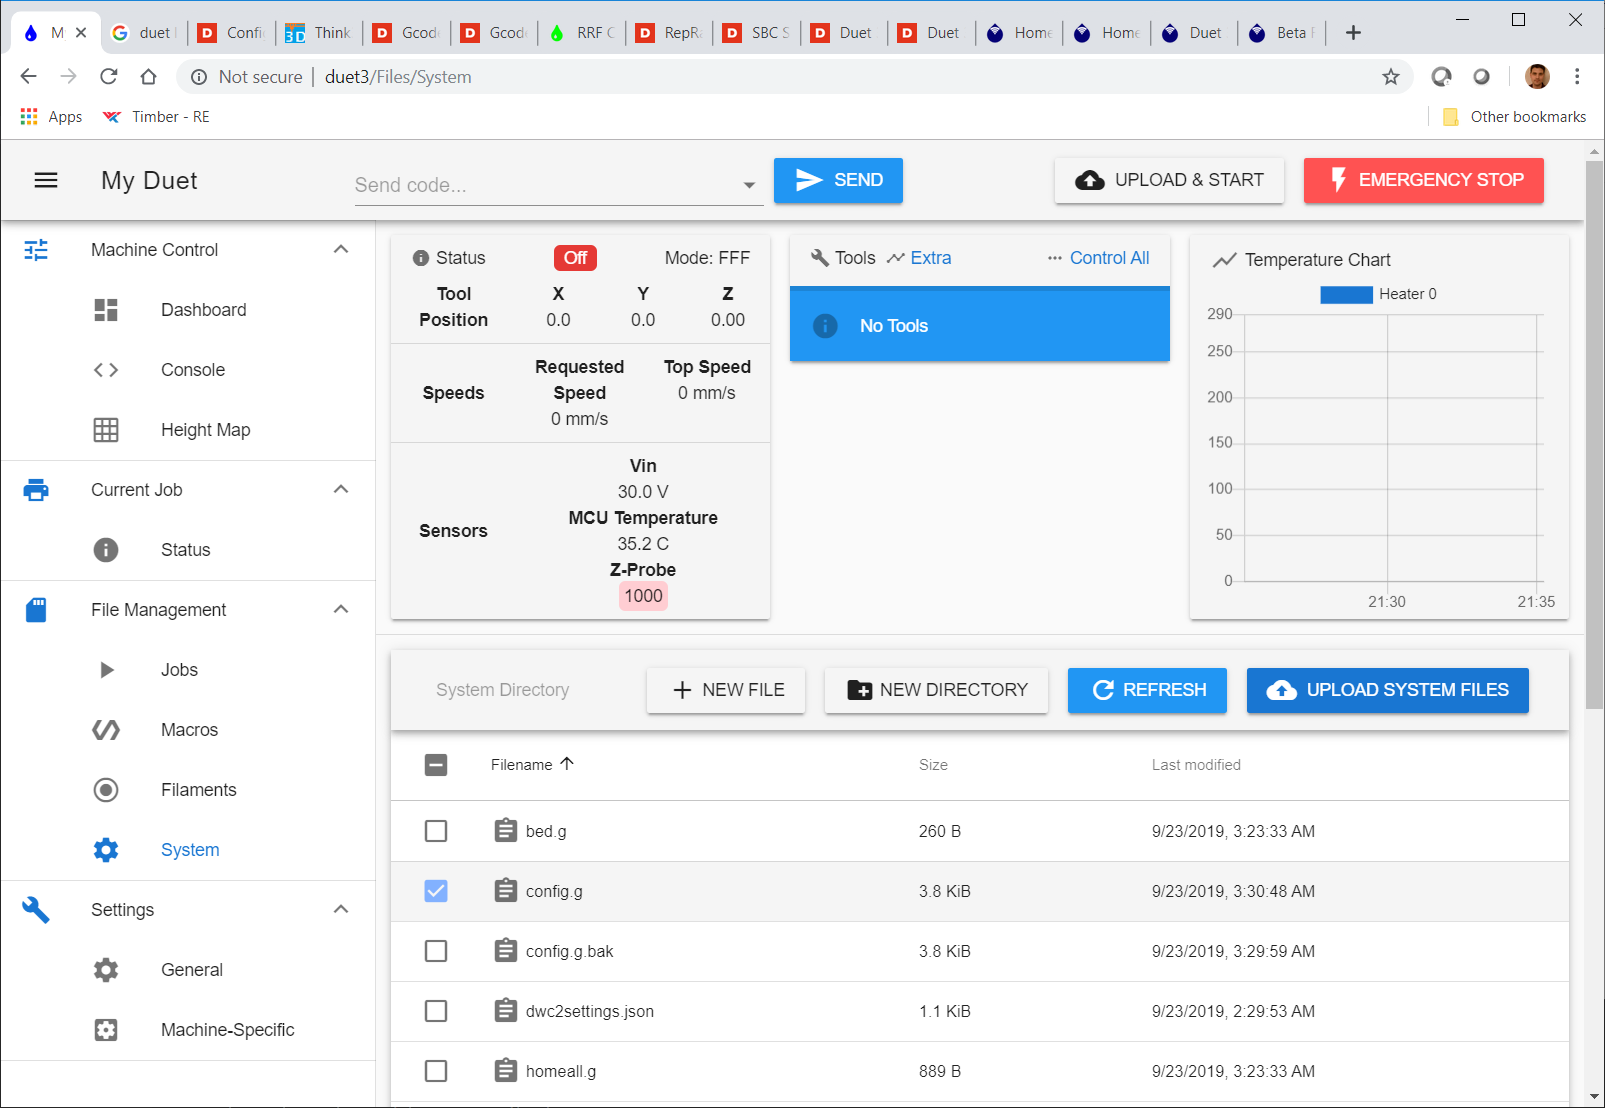Viewport: 1605px width, 1108px height.
Task: Click UPLOAD SYSTEM FILES button
Action: click(1388, 690)
